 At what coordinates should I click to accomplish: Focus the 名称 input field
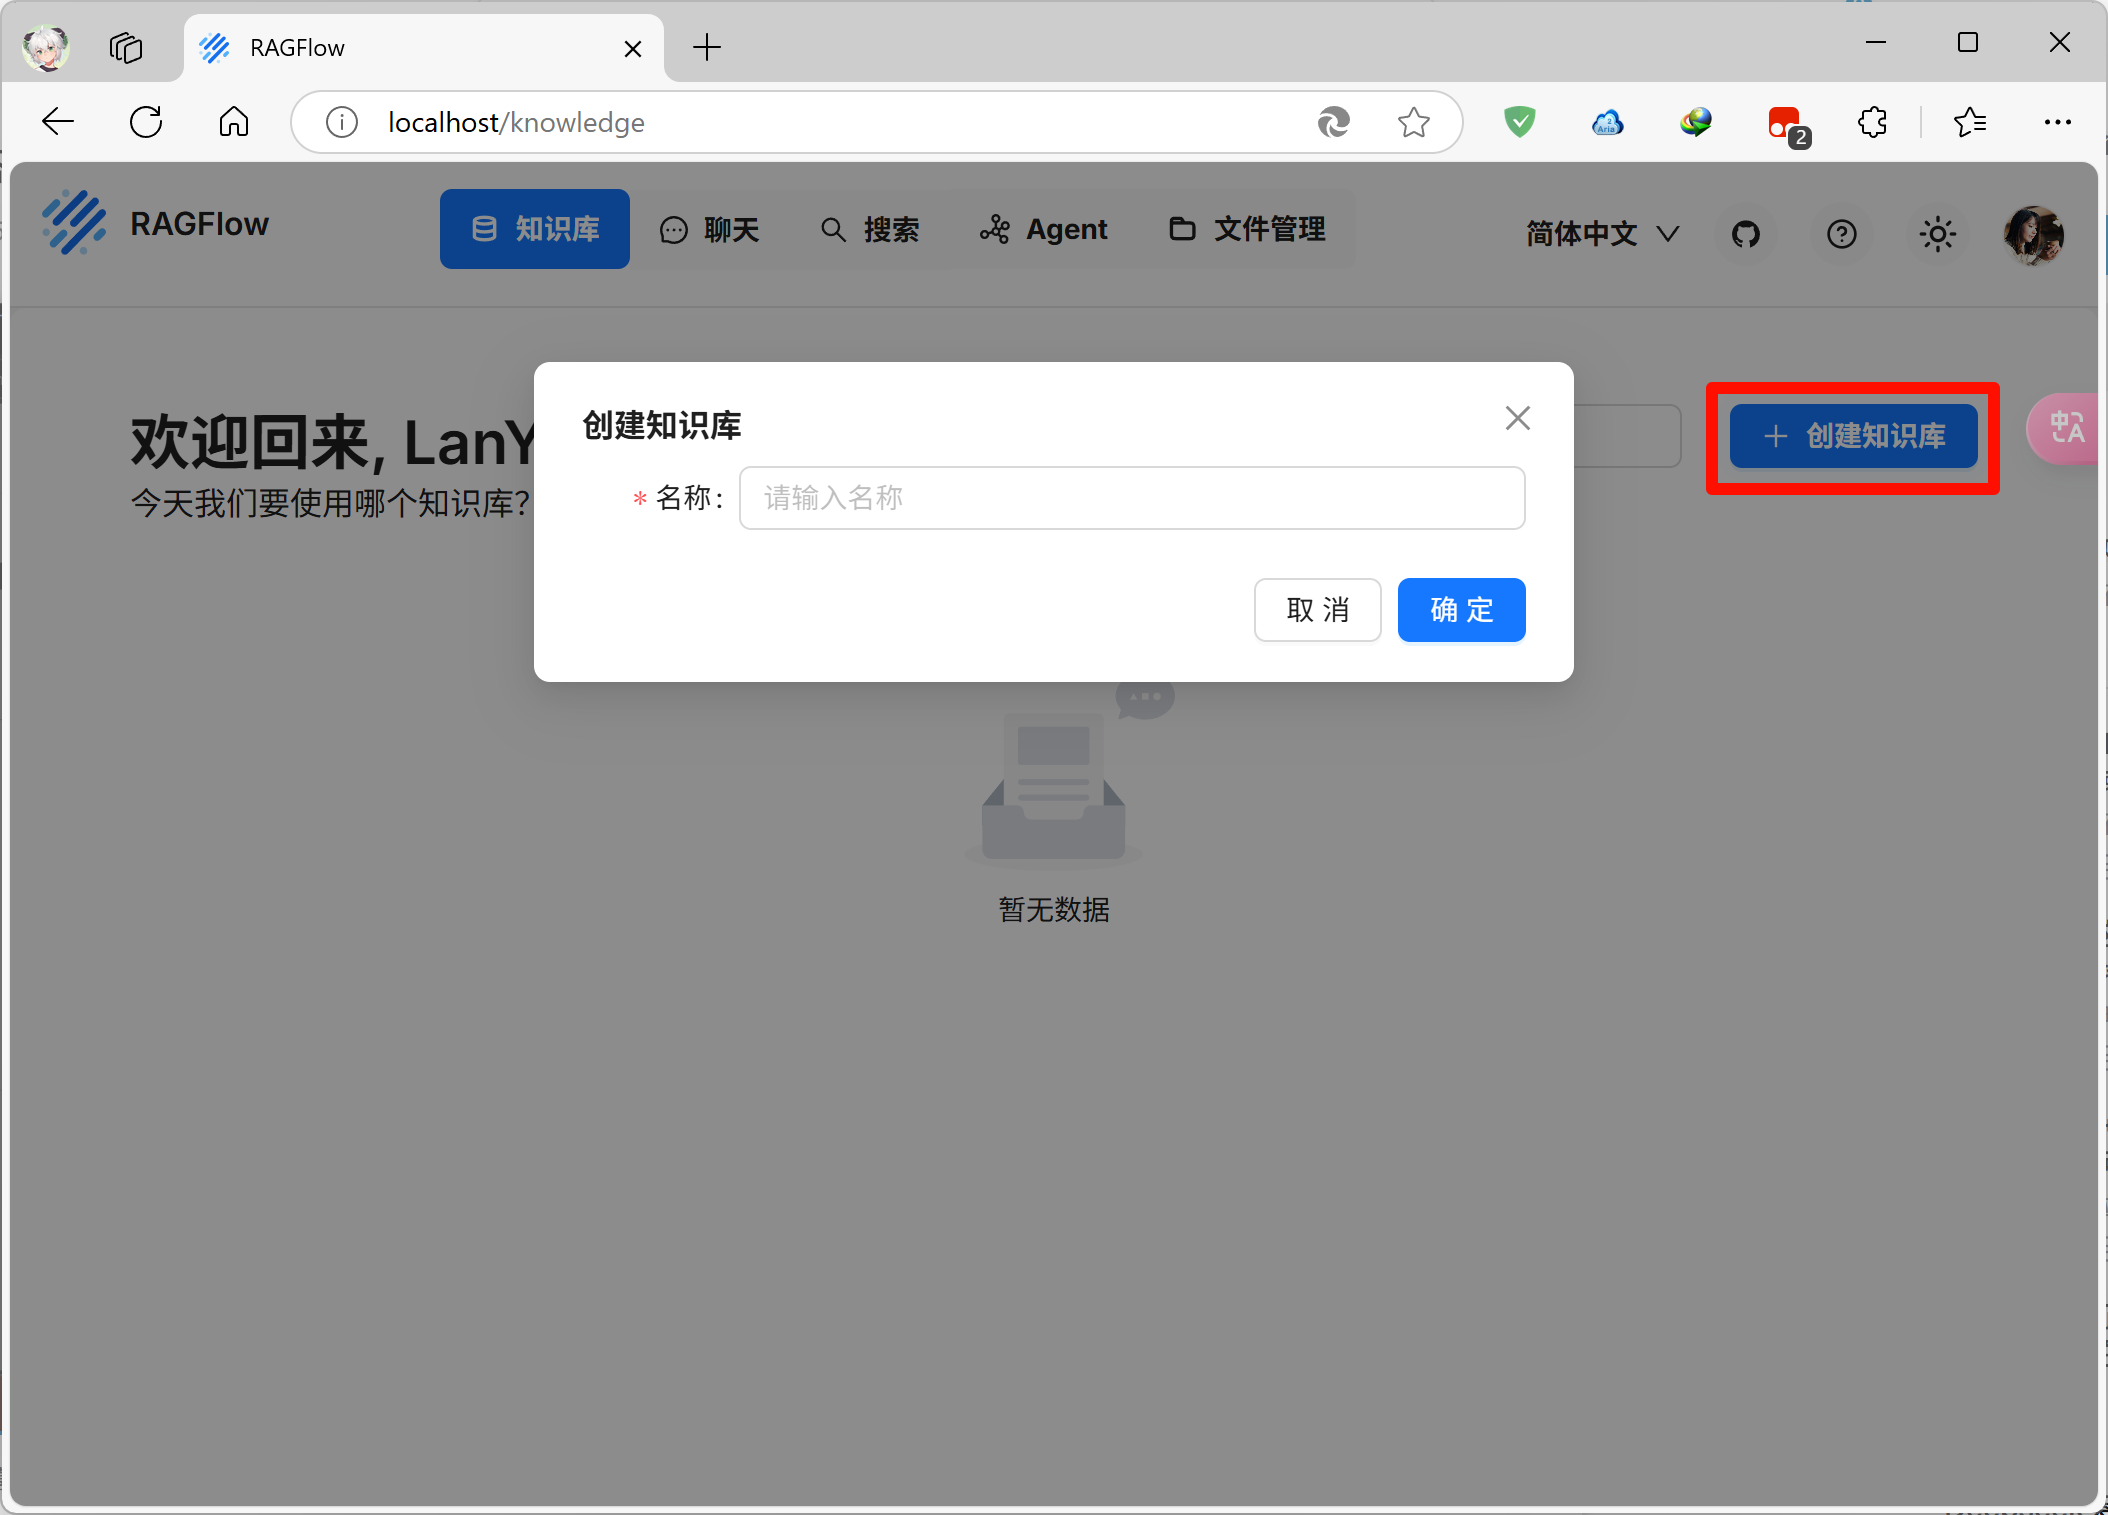tap(1132, 498)
